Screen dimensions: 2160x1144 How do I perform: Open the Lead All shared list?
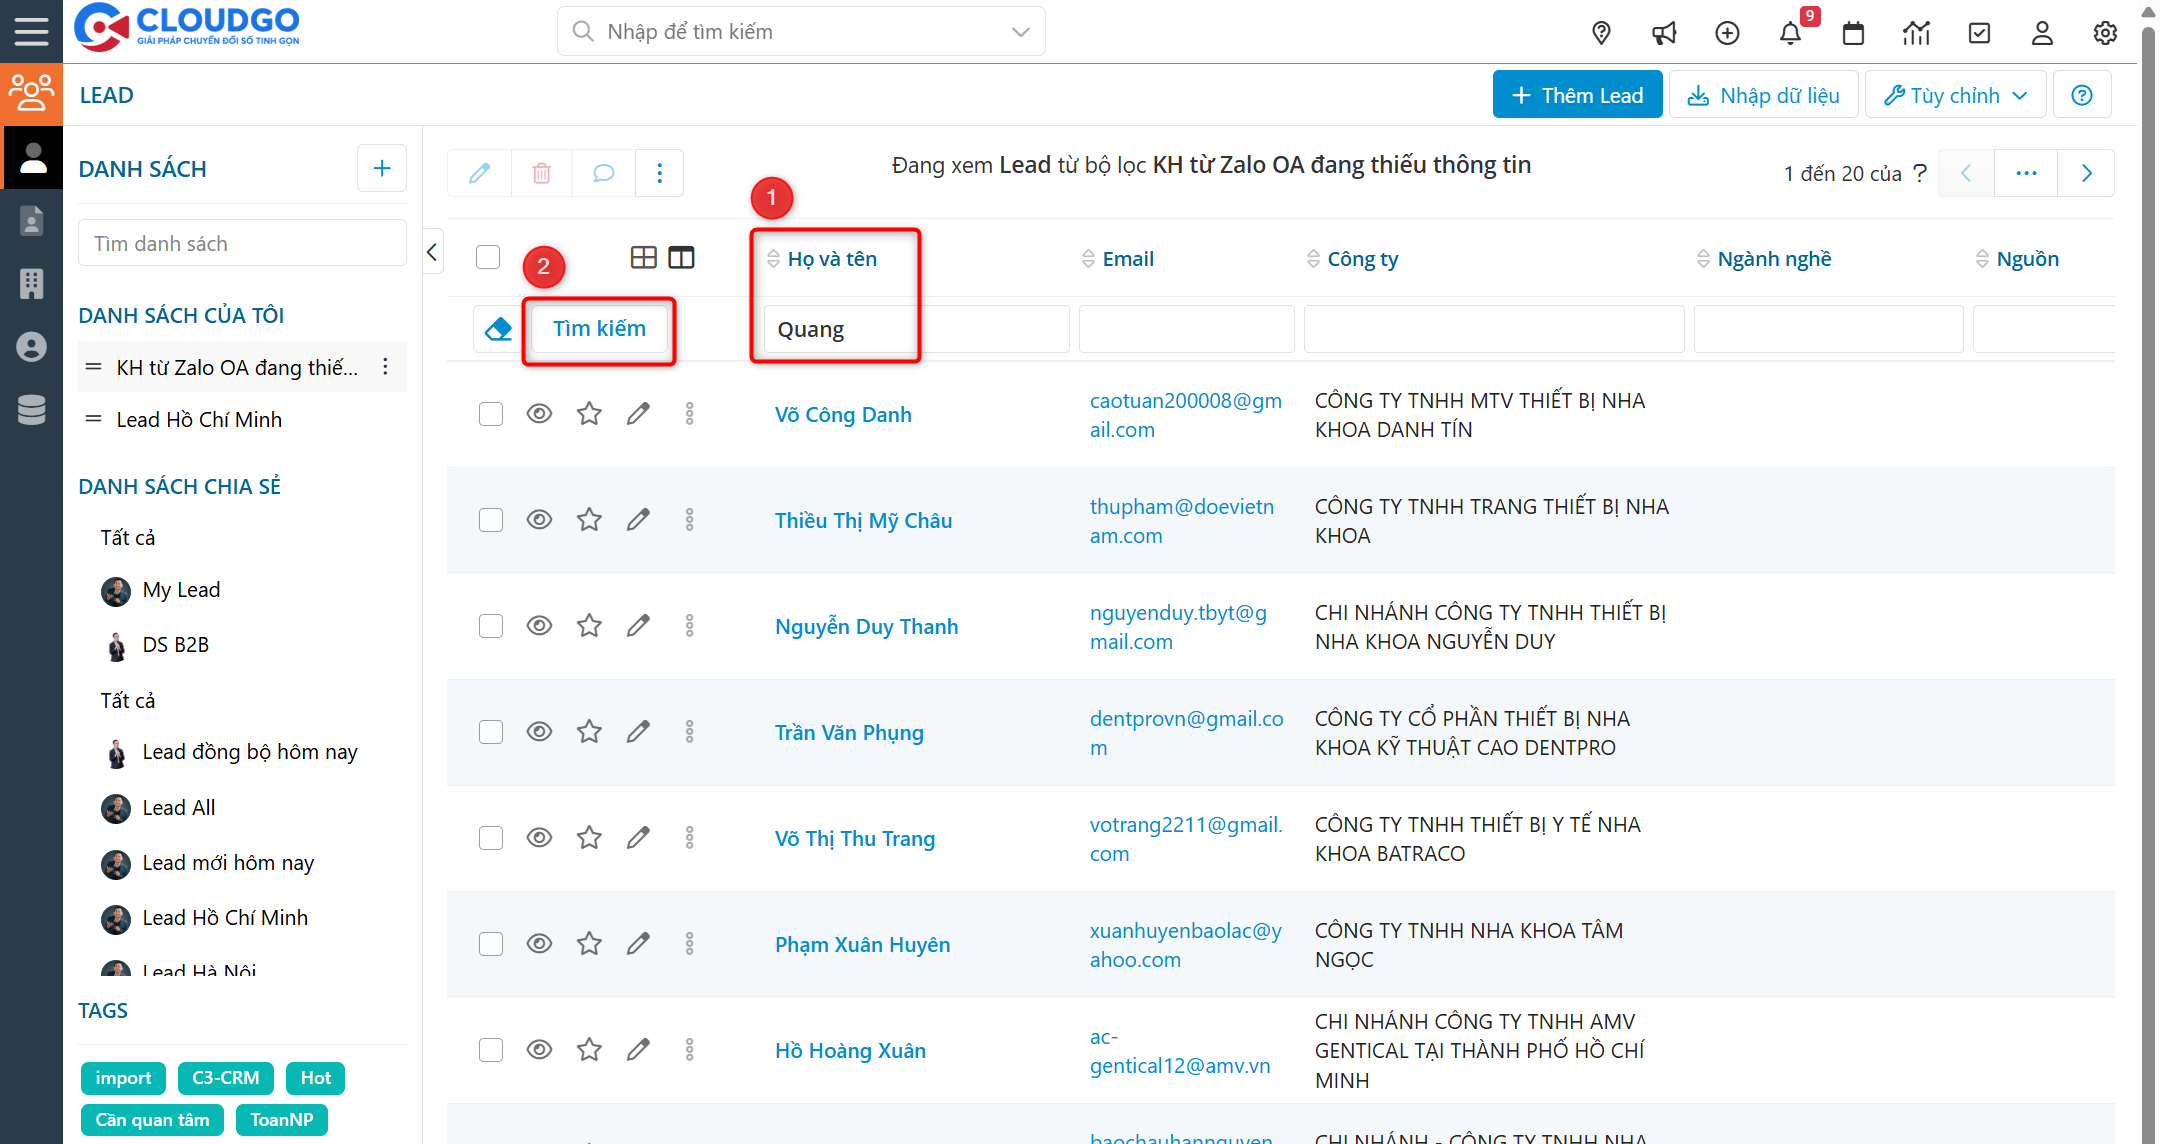click(x=178, y=808)
